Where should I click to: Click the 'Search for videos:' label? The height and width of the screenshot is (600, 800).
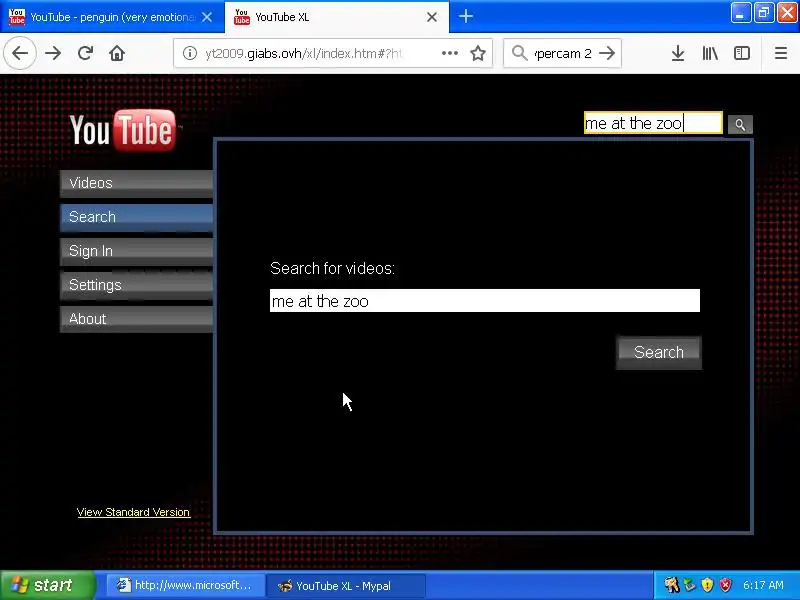click(332, 268)
